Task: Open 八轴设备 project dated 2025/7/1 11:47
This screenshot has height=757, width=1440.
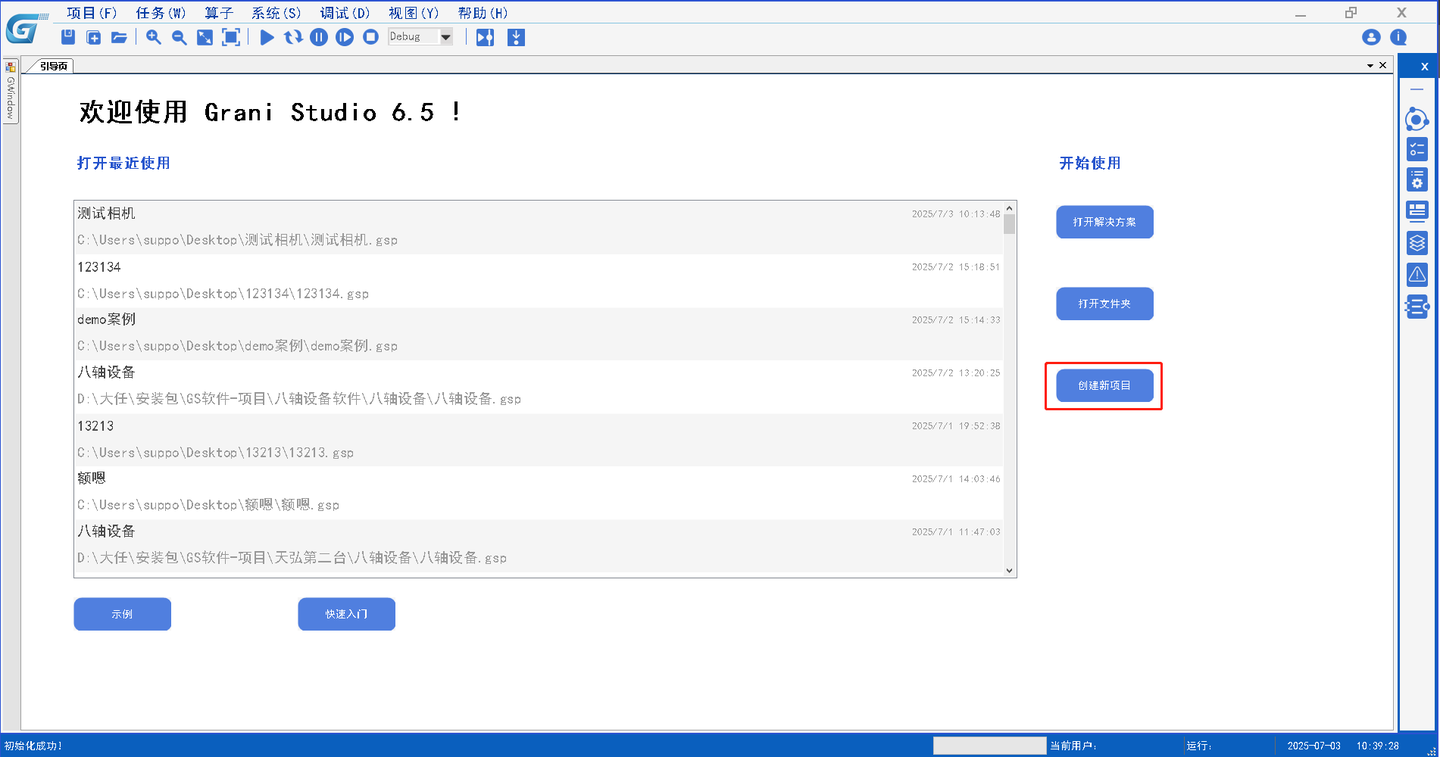Action: pyautogui.click(x=538, y=545)
